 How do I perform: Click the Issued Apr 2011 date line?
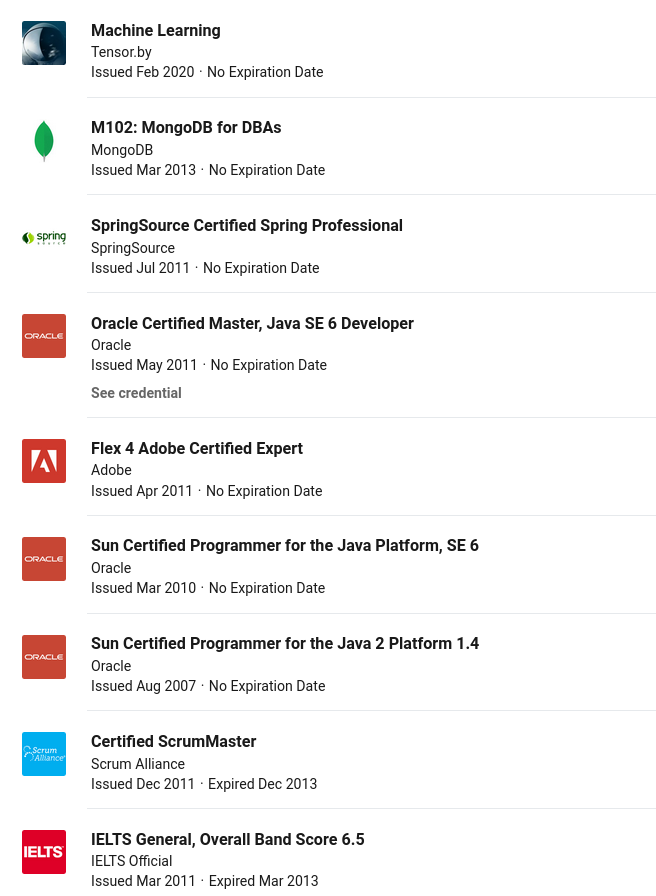(x=207, y=491)
